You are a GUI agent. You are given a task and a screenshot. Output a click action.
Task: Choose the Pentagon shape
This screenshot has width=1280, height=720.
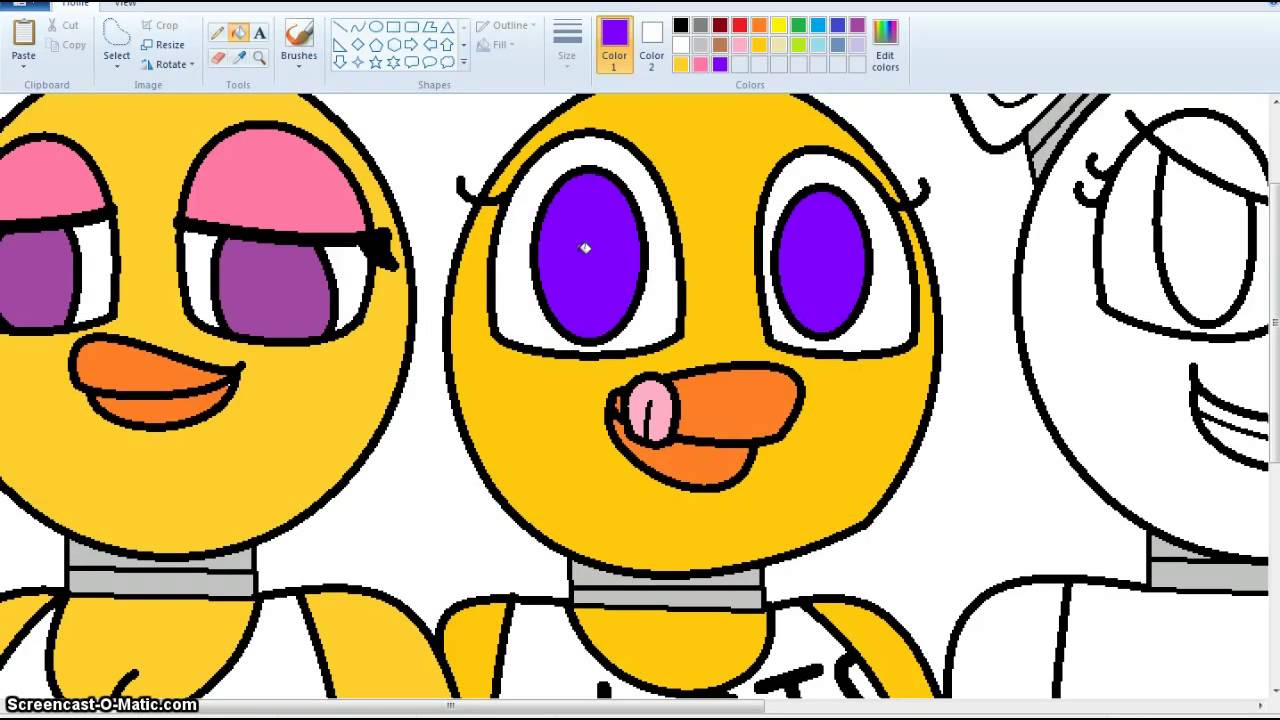click(x=375, y=44)
